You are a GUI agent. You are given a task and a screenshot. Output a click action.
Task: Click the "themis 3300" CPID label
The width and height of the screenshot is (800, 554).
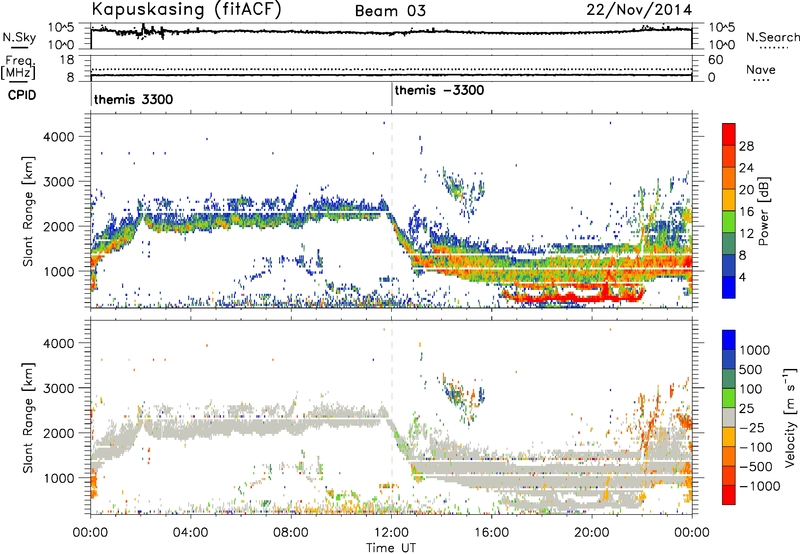(134, 99)
